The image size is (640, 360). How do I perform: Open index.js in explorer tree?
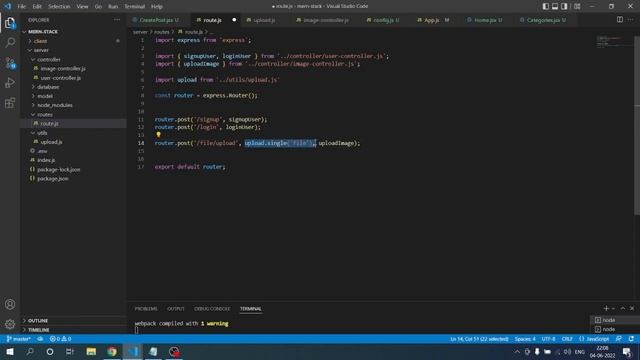(x=46, y=160)
